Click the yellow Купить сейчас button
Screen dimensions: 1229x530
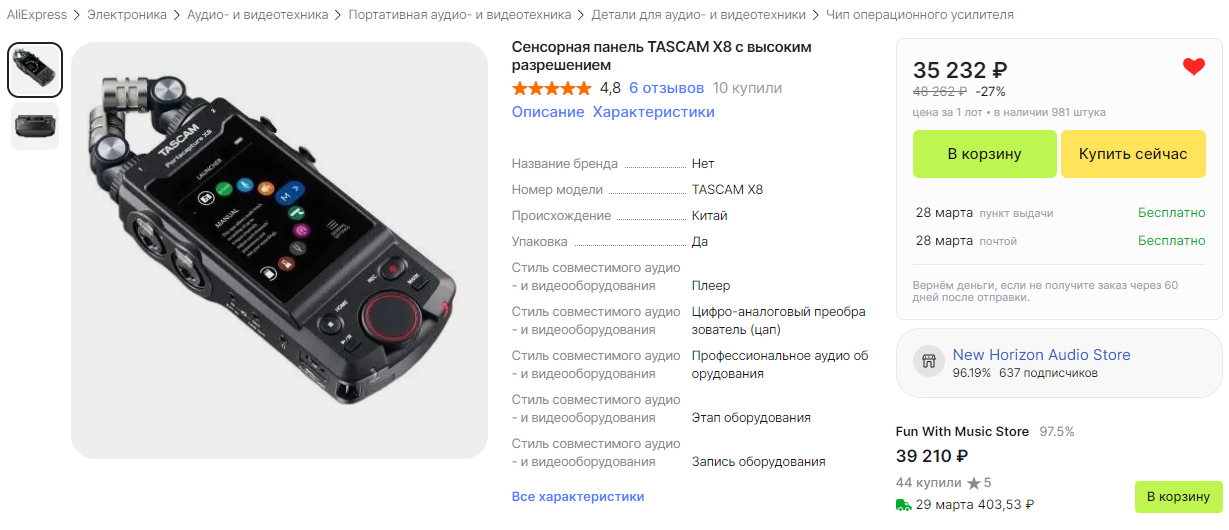click(x=1133, y=154)
